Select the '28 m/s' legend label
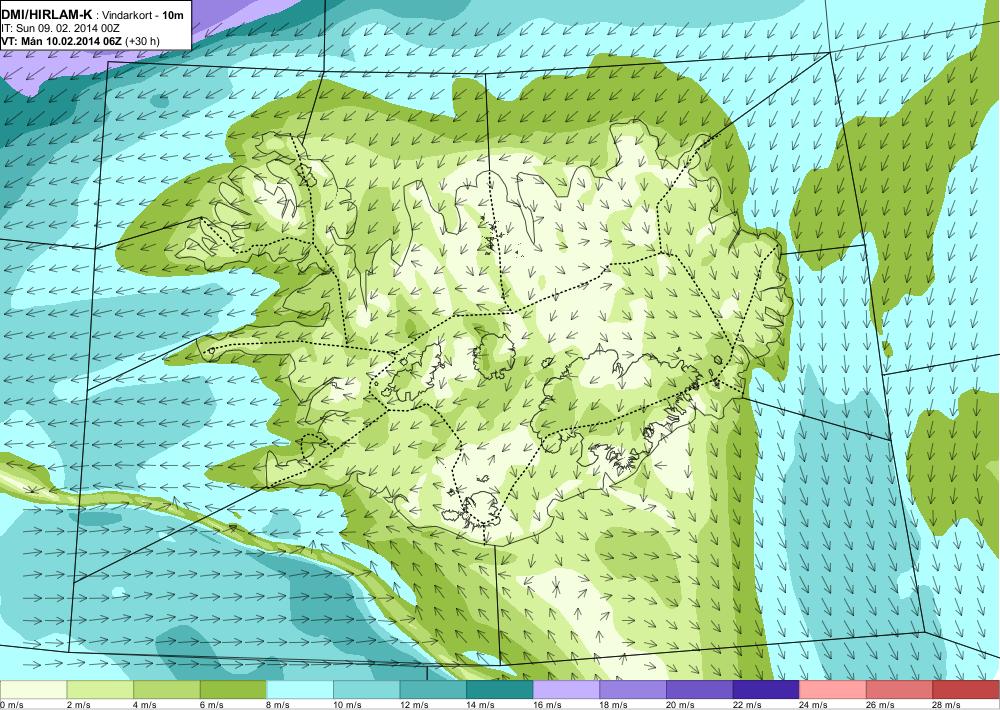This screenshot has height=710, width=1000. pyautogui.click(x=947, y=705)
